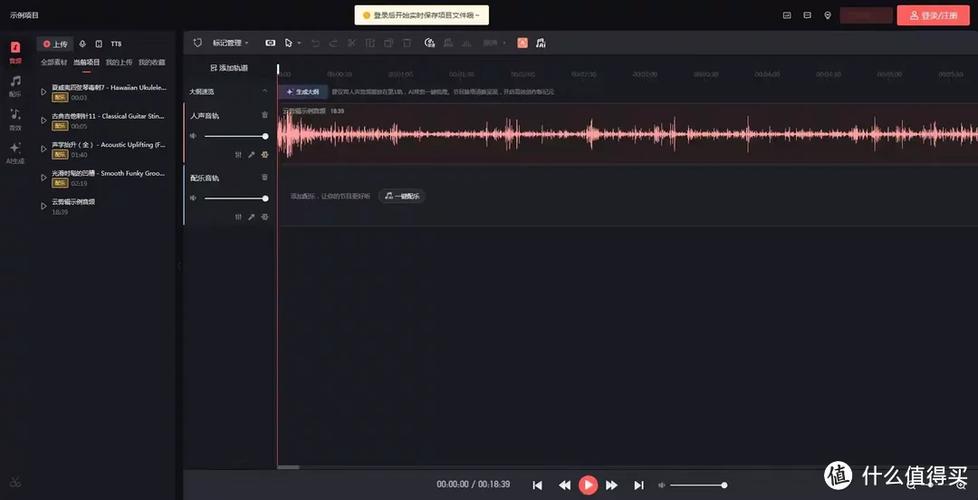The height and width of the screenshot is (500, 978).
Task: Preview the 18:39 sample audio clip
Action: [x=44, y=206]
